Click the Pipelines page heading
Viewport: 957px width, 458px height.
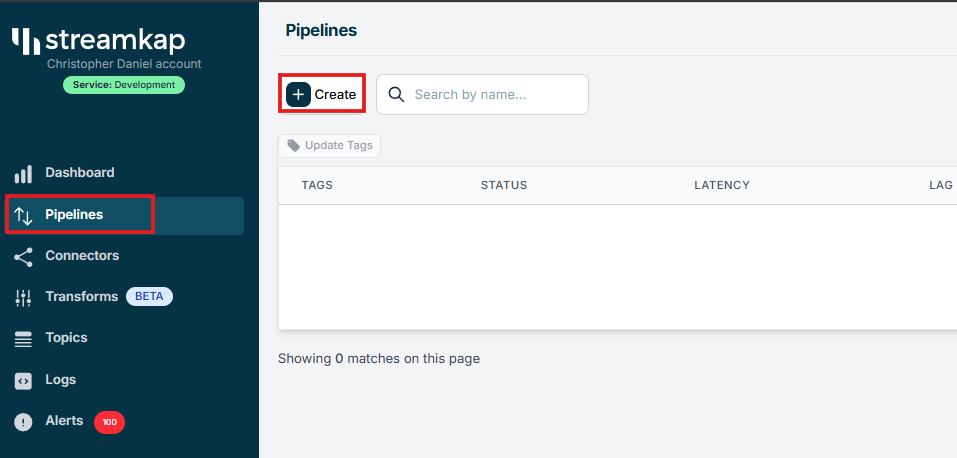point(321,30)
